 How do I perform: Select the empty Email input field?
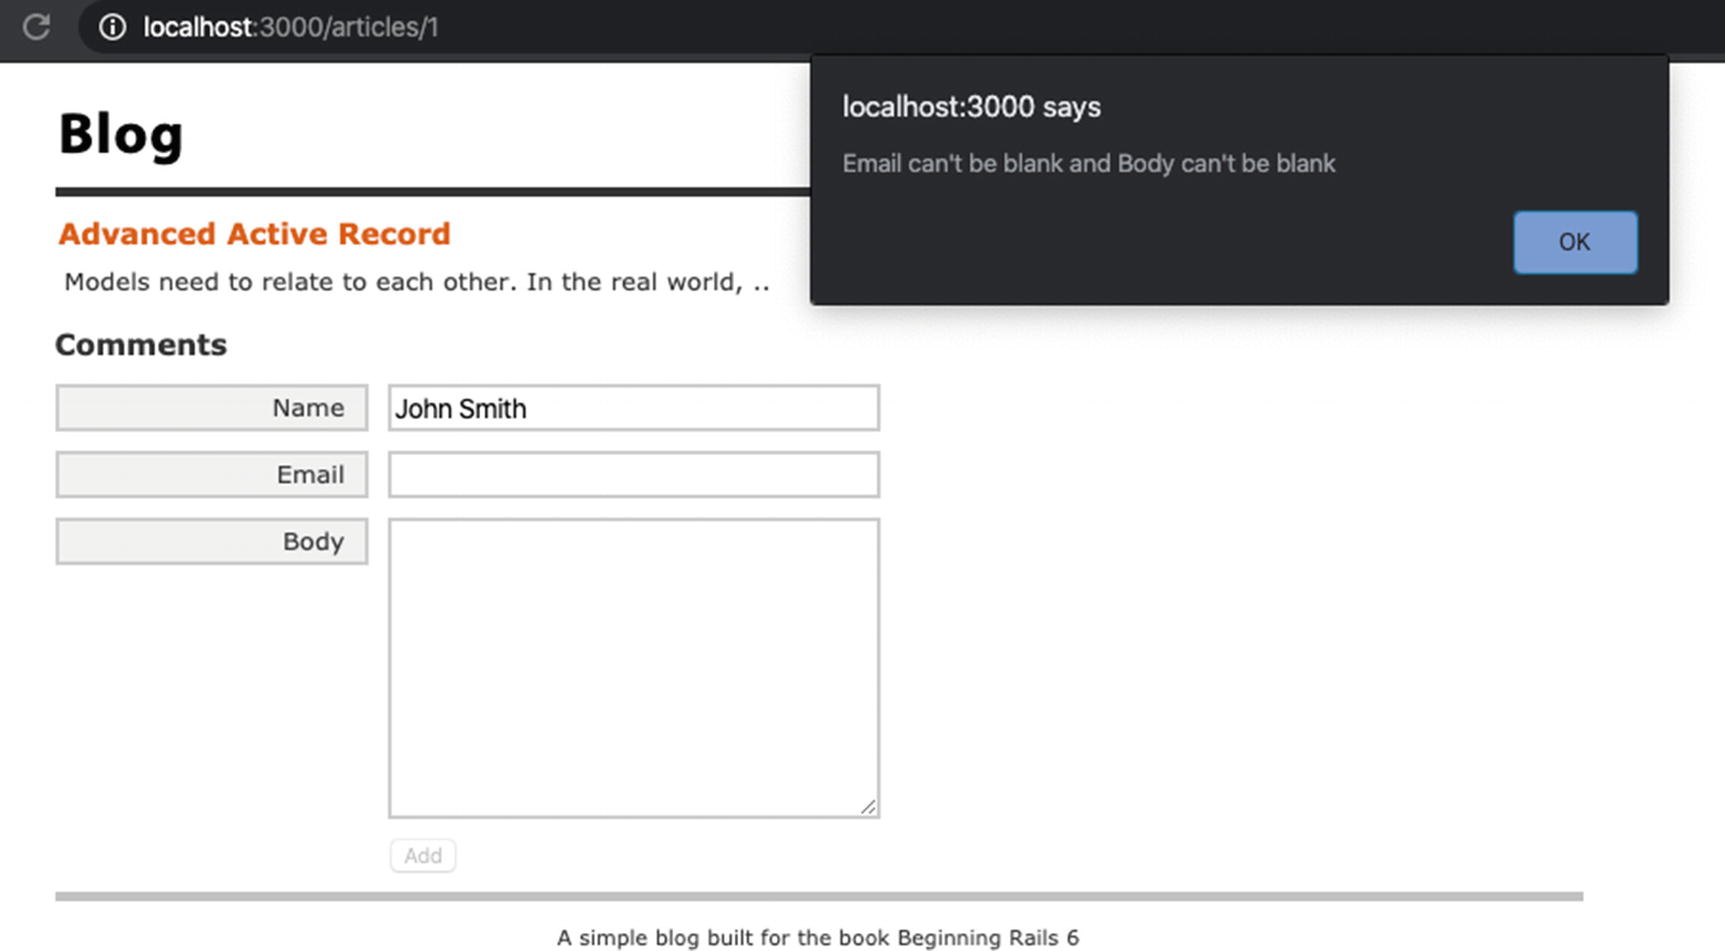(x=634, y=474)
